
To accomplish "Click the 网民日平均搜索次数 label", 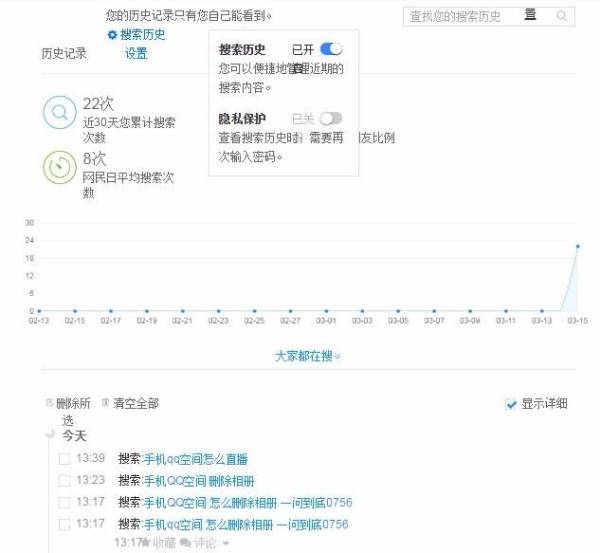I will 128,185.
